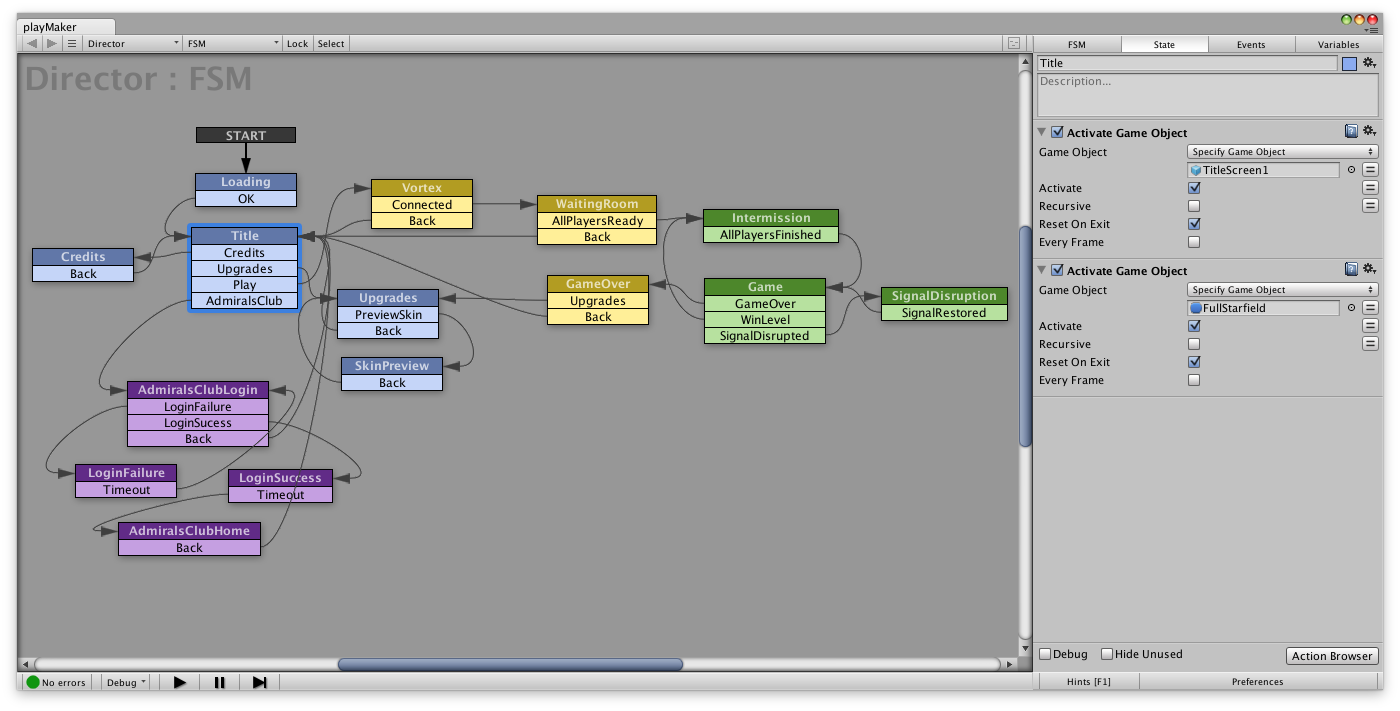Click the Select button in the toolbar
The image size is (1400, 711).
click(331, 44)
